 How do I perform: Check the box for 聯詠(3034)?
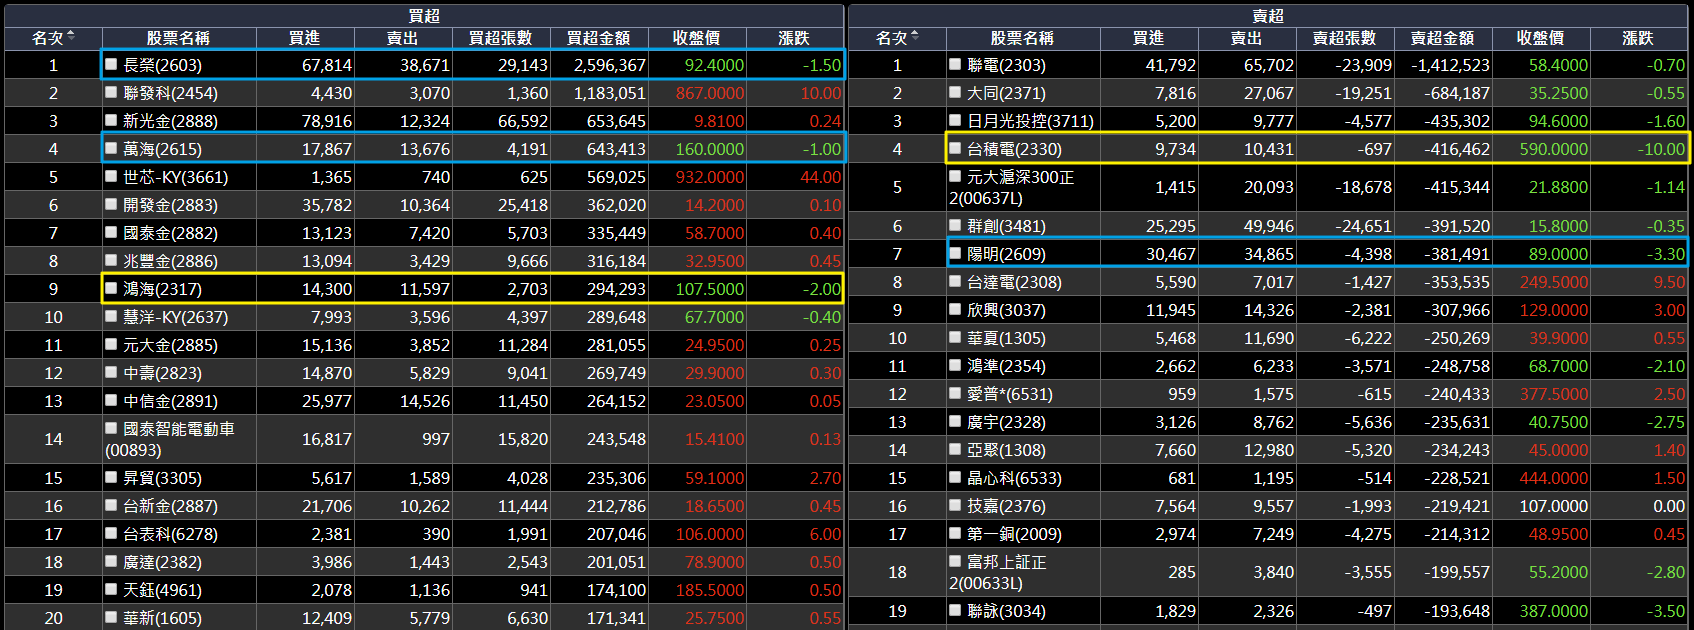[955, 610]
